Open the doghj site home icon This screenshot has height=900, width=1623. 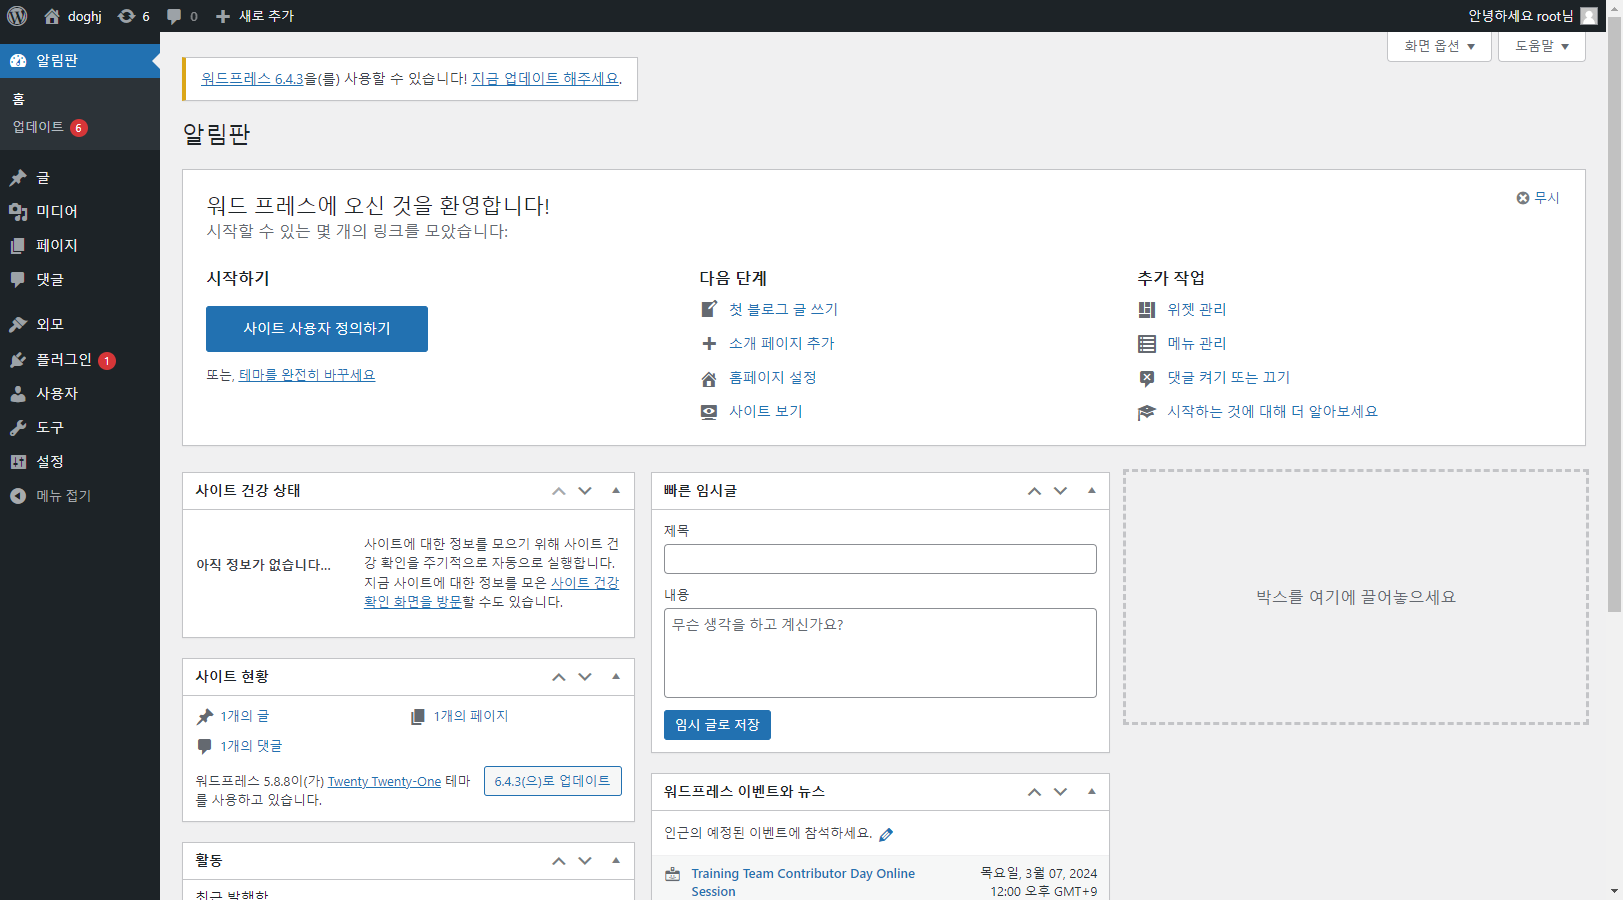(52, 16)
